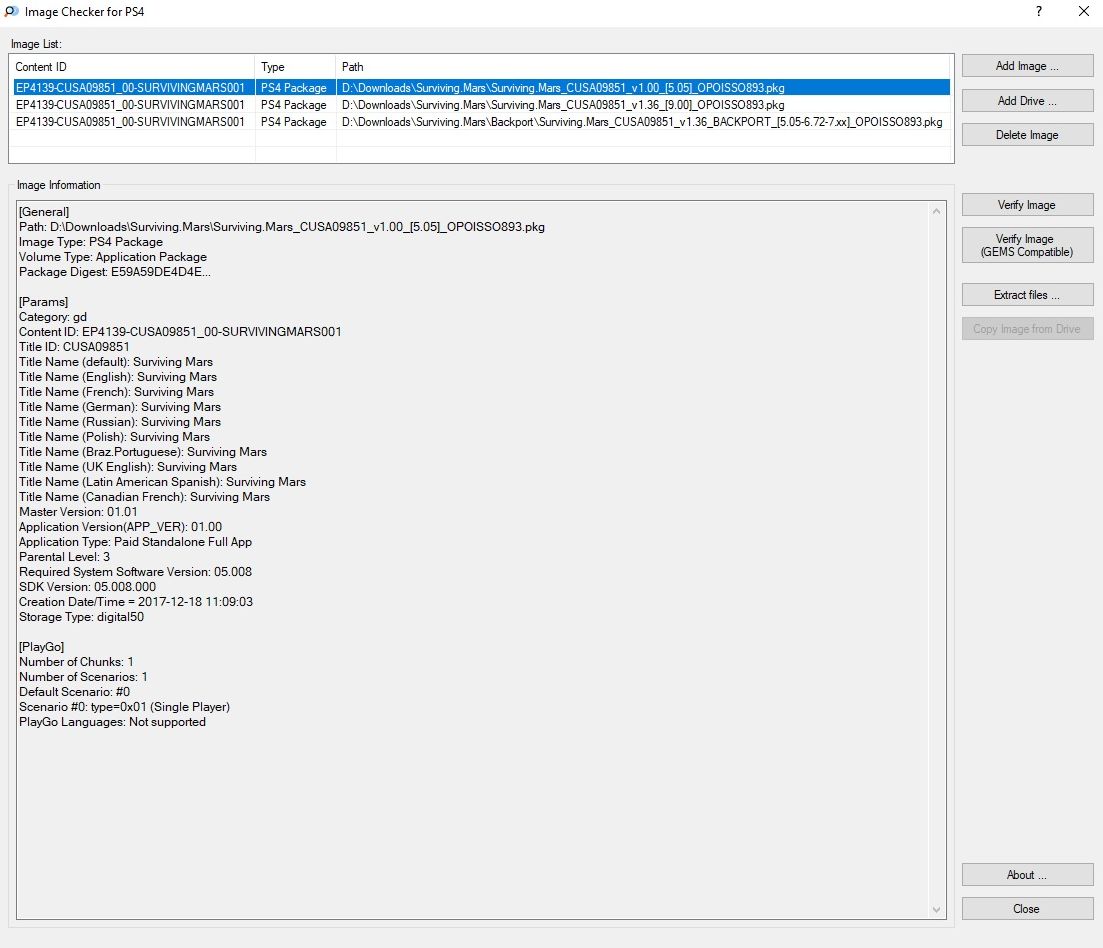The image size is (1103, 948).
Task: Click the Title Name (German) line
Action: click(120, 407)
